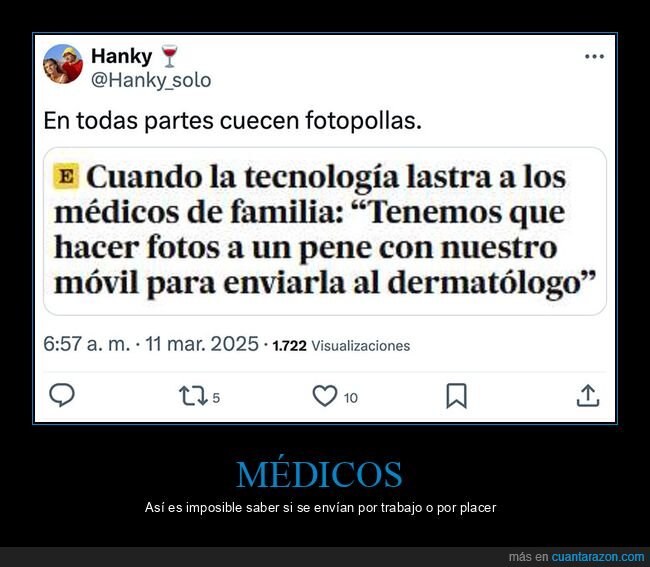Screen dimensions: 650x567
Task: Click the reply speech bubble icon
Action: coord(62,395)
